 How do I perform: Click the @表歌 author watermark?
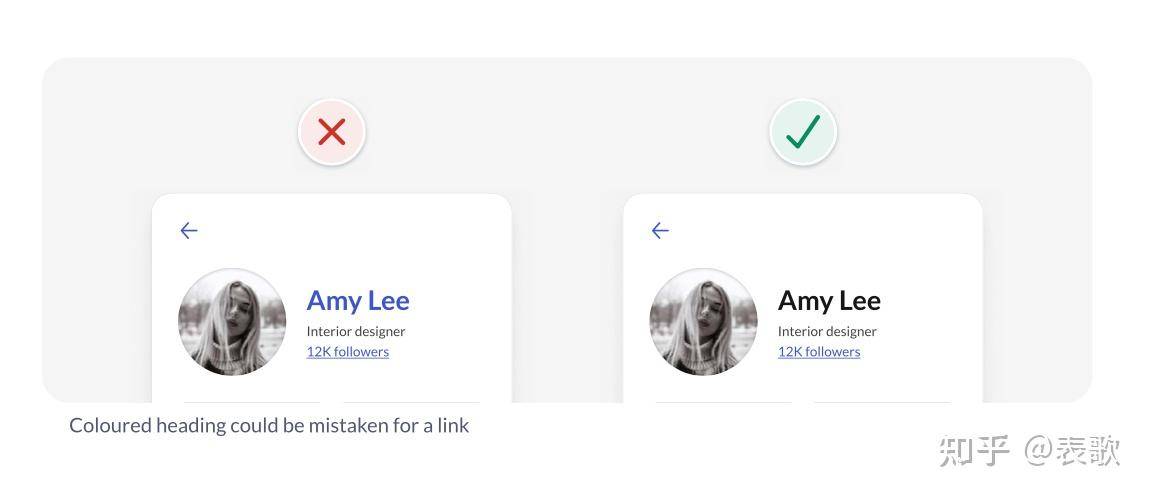click(1071, 450)
